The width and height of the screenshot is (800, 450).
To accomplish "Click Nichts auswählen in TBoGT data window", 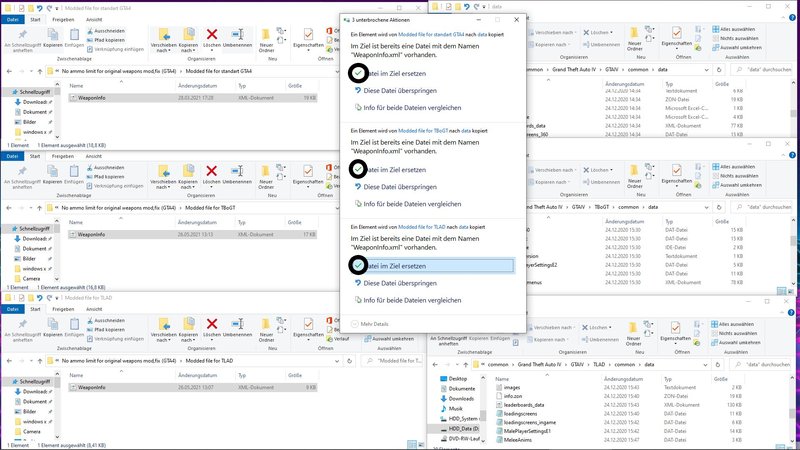I will click(x=735, y=176).
